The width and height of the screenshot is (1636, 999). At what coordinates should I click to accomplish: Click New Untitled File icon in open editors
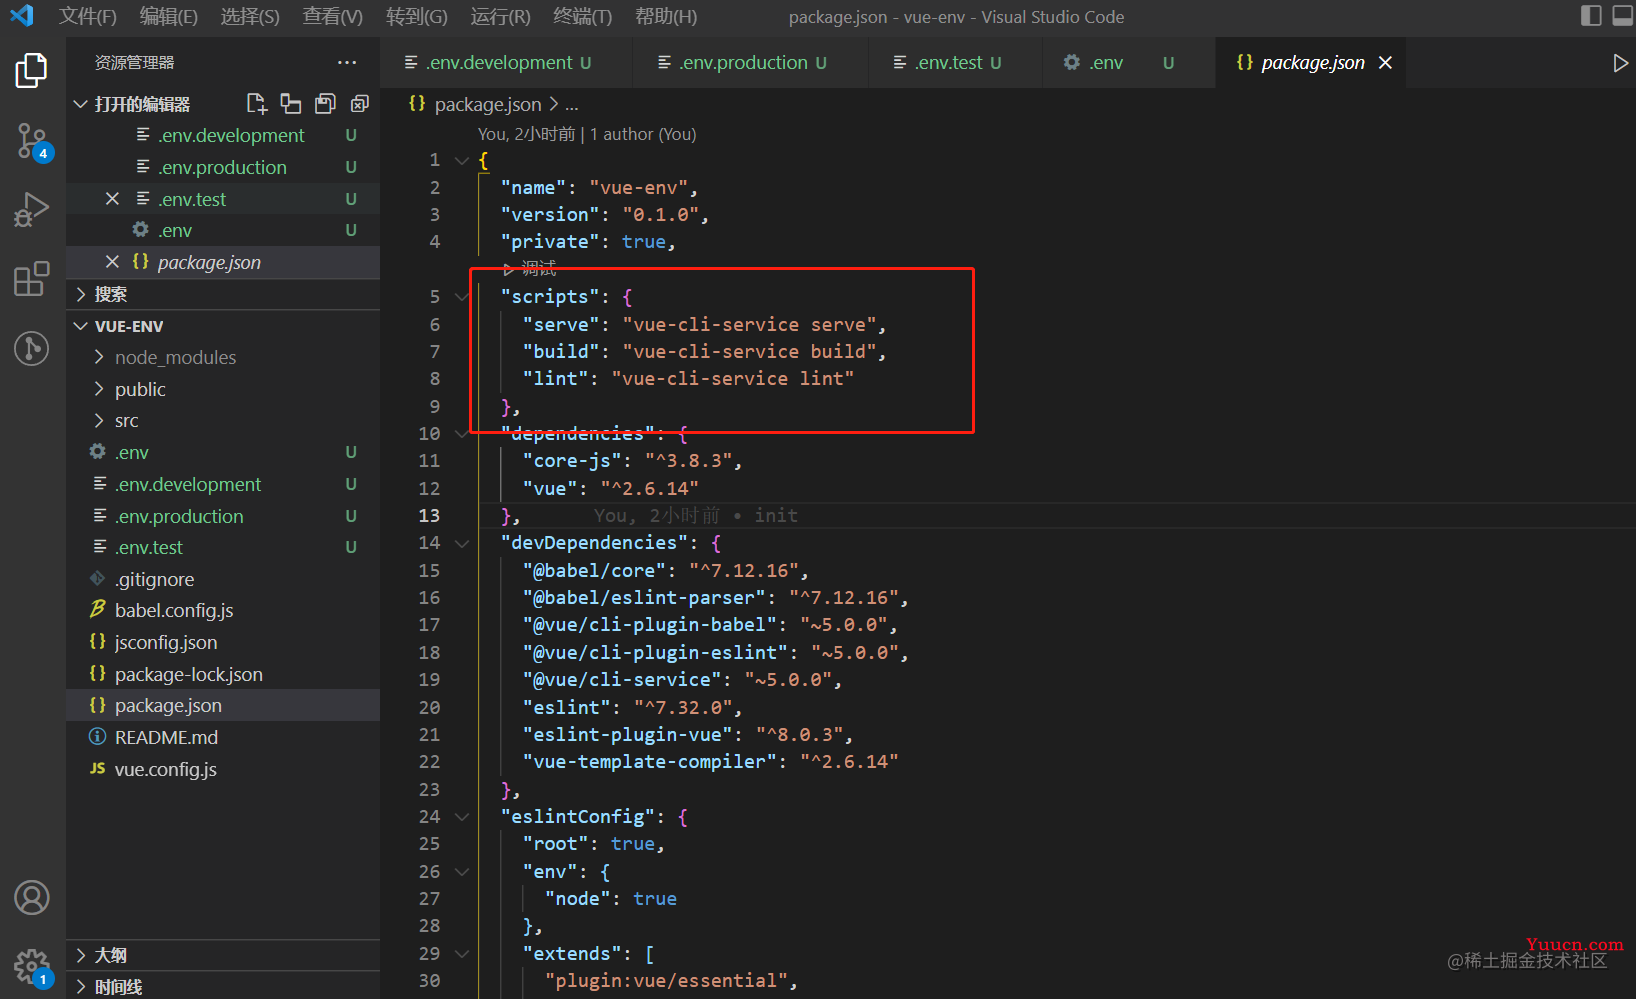(257, 103)
